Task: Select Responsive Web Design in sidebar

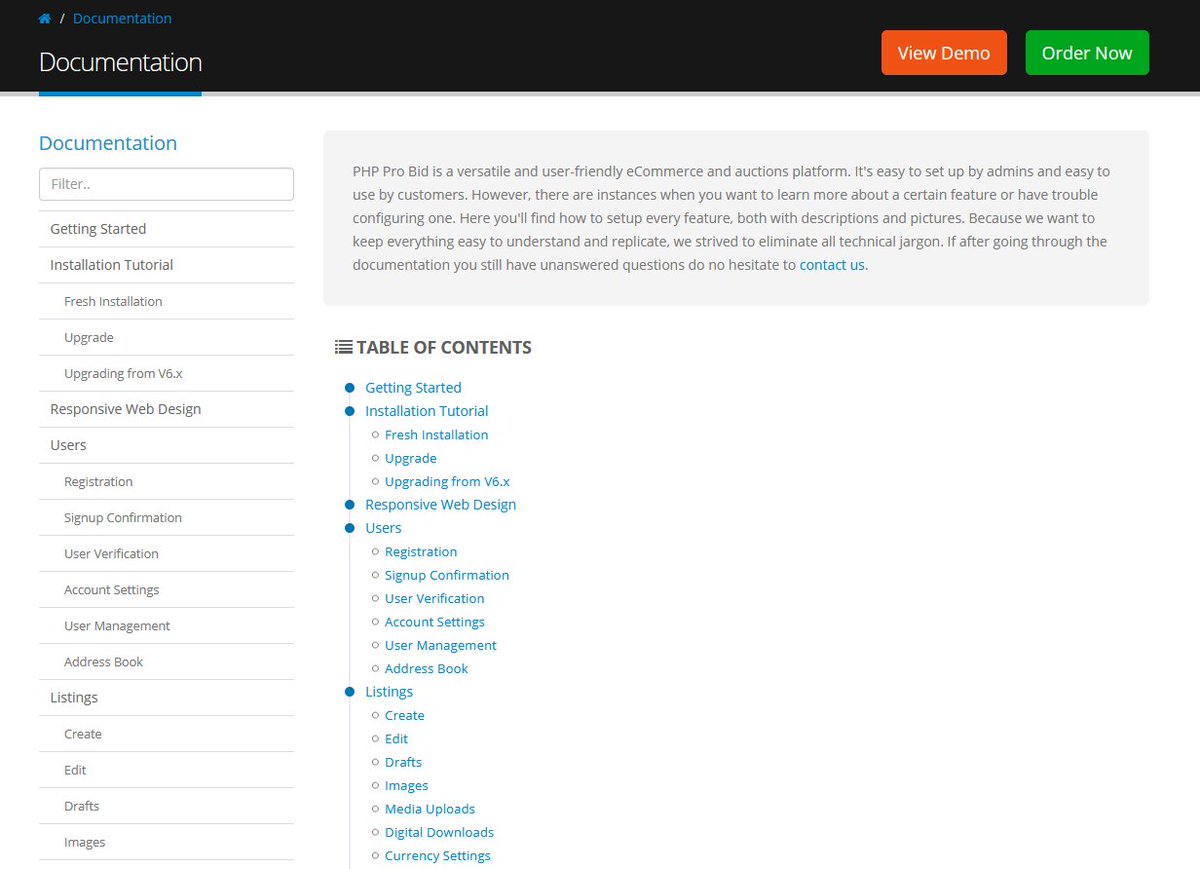Action: [166, 409]
